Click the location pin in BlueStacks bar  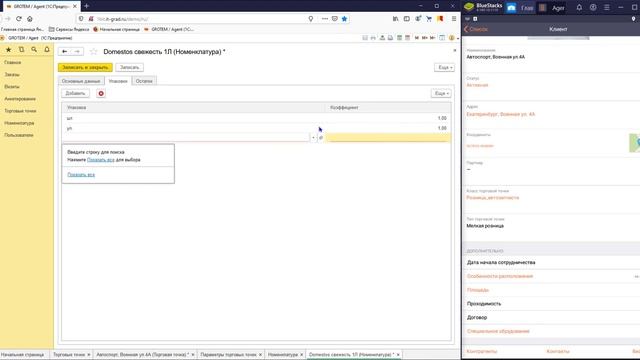(633, 19)
